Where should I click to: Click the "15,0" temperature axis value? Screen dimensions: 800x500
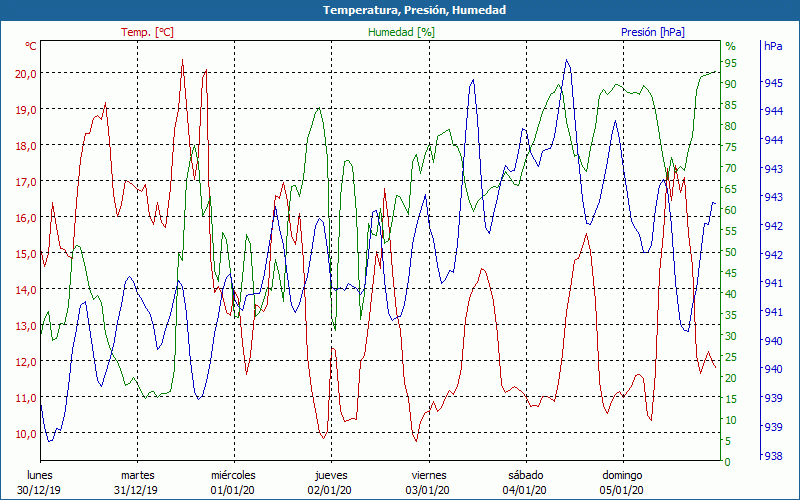pyautogui.click(x=27, y=254)
